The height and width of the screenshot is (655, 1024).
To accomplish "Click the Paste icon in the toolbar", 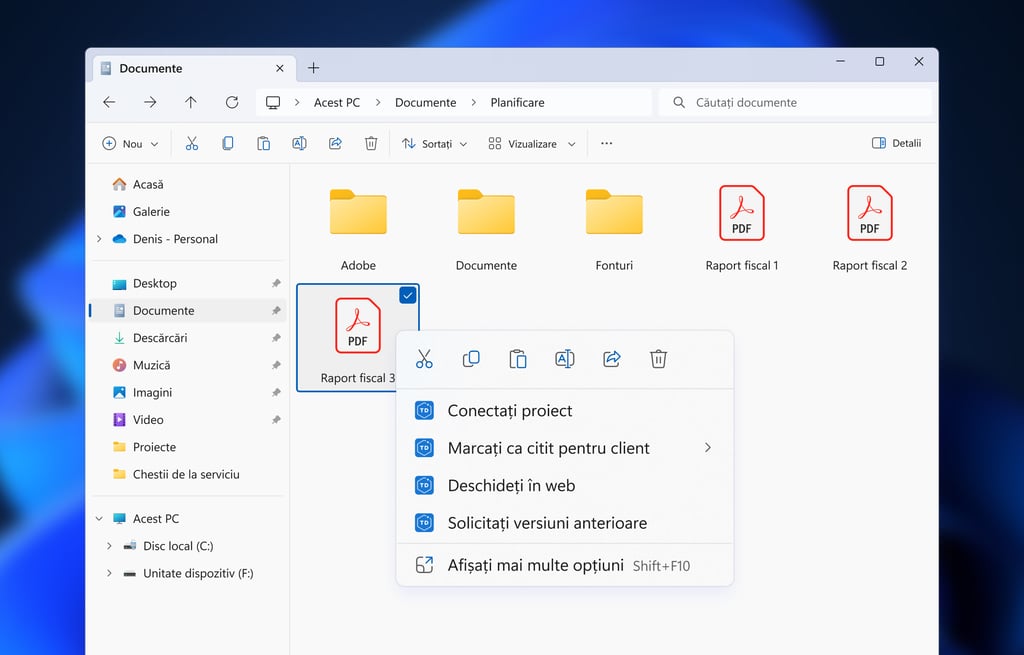I will coord(263,144).
